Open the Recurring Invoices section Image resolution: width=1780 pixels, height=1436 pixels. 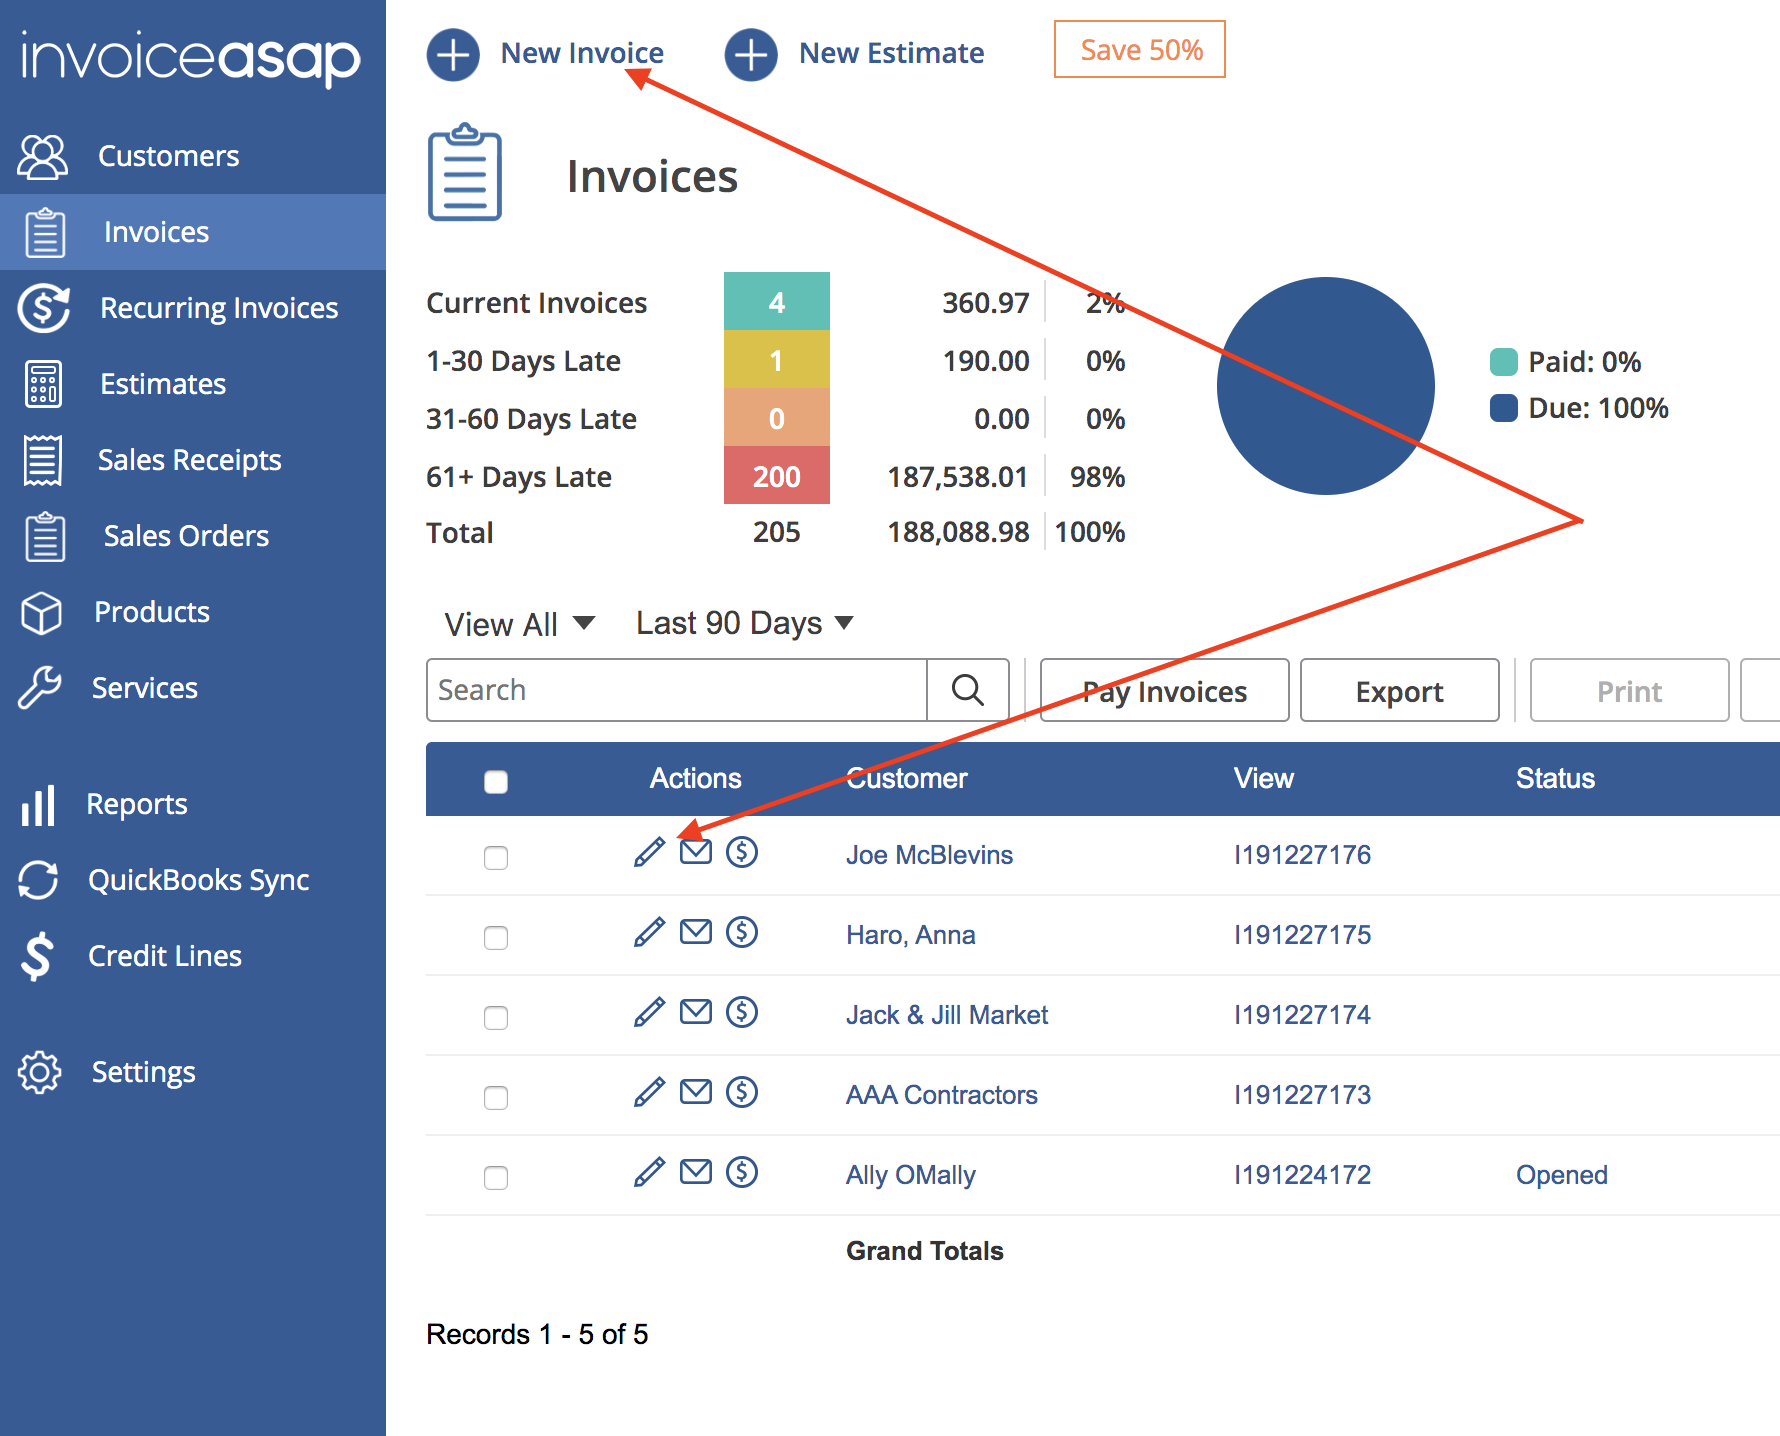219,307
